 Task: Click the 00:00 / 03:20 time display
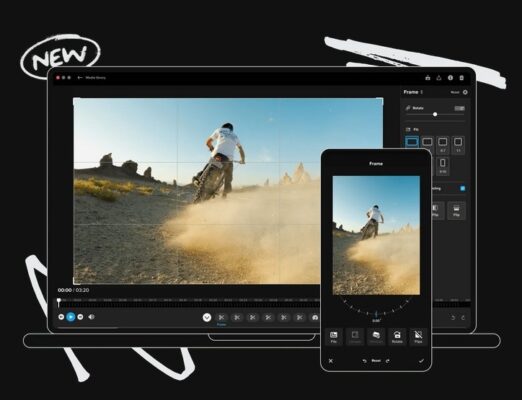[x=73, y=290]
